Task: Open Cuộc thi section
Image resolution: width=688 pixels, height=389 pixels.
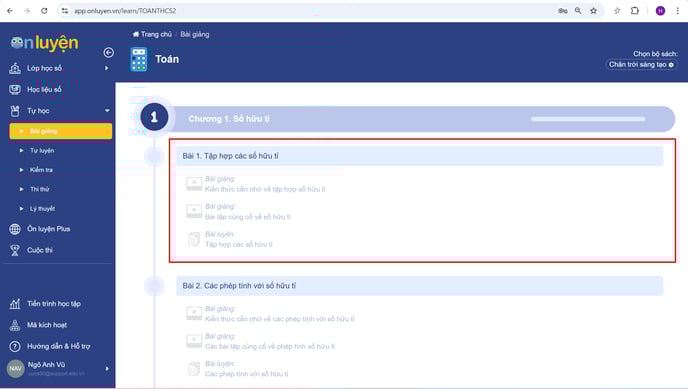Action: 40,250
